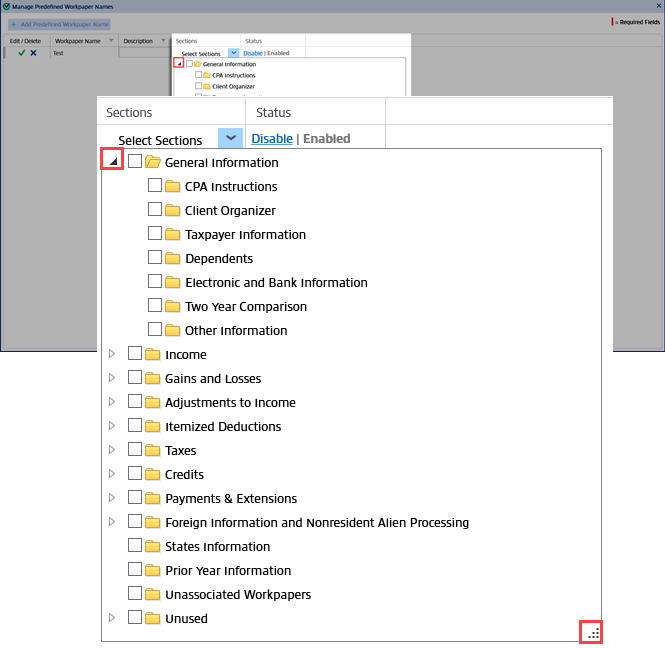Screen dimensions: 665x648
Task: Open the enlarged Select Sections dropdown arrow
Action: (x=230, y=139)
